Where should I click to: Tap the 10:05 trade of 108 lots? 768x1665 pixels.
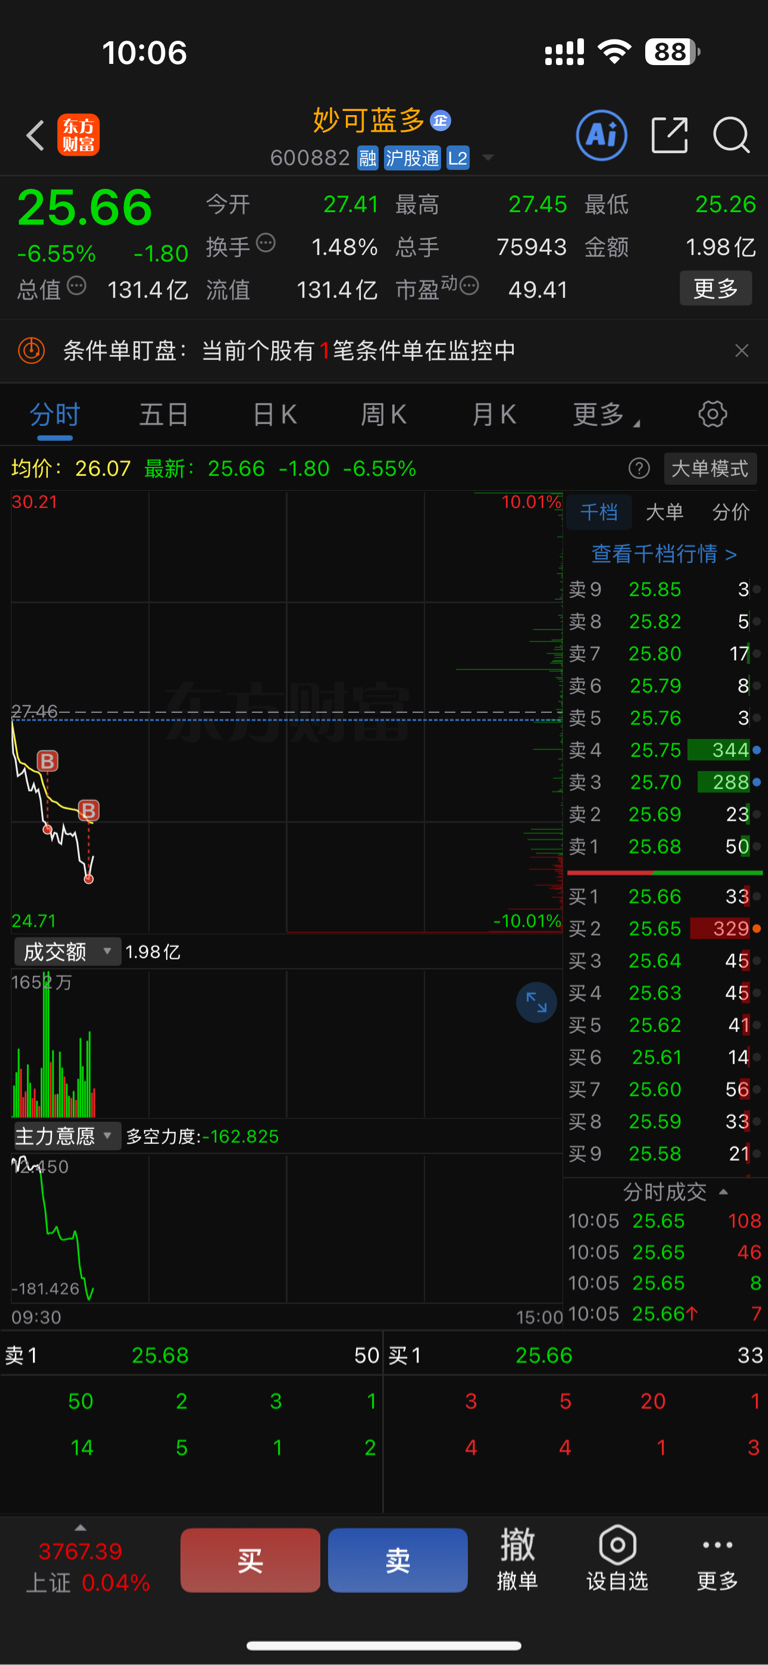pos(664,1221)
